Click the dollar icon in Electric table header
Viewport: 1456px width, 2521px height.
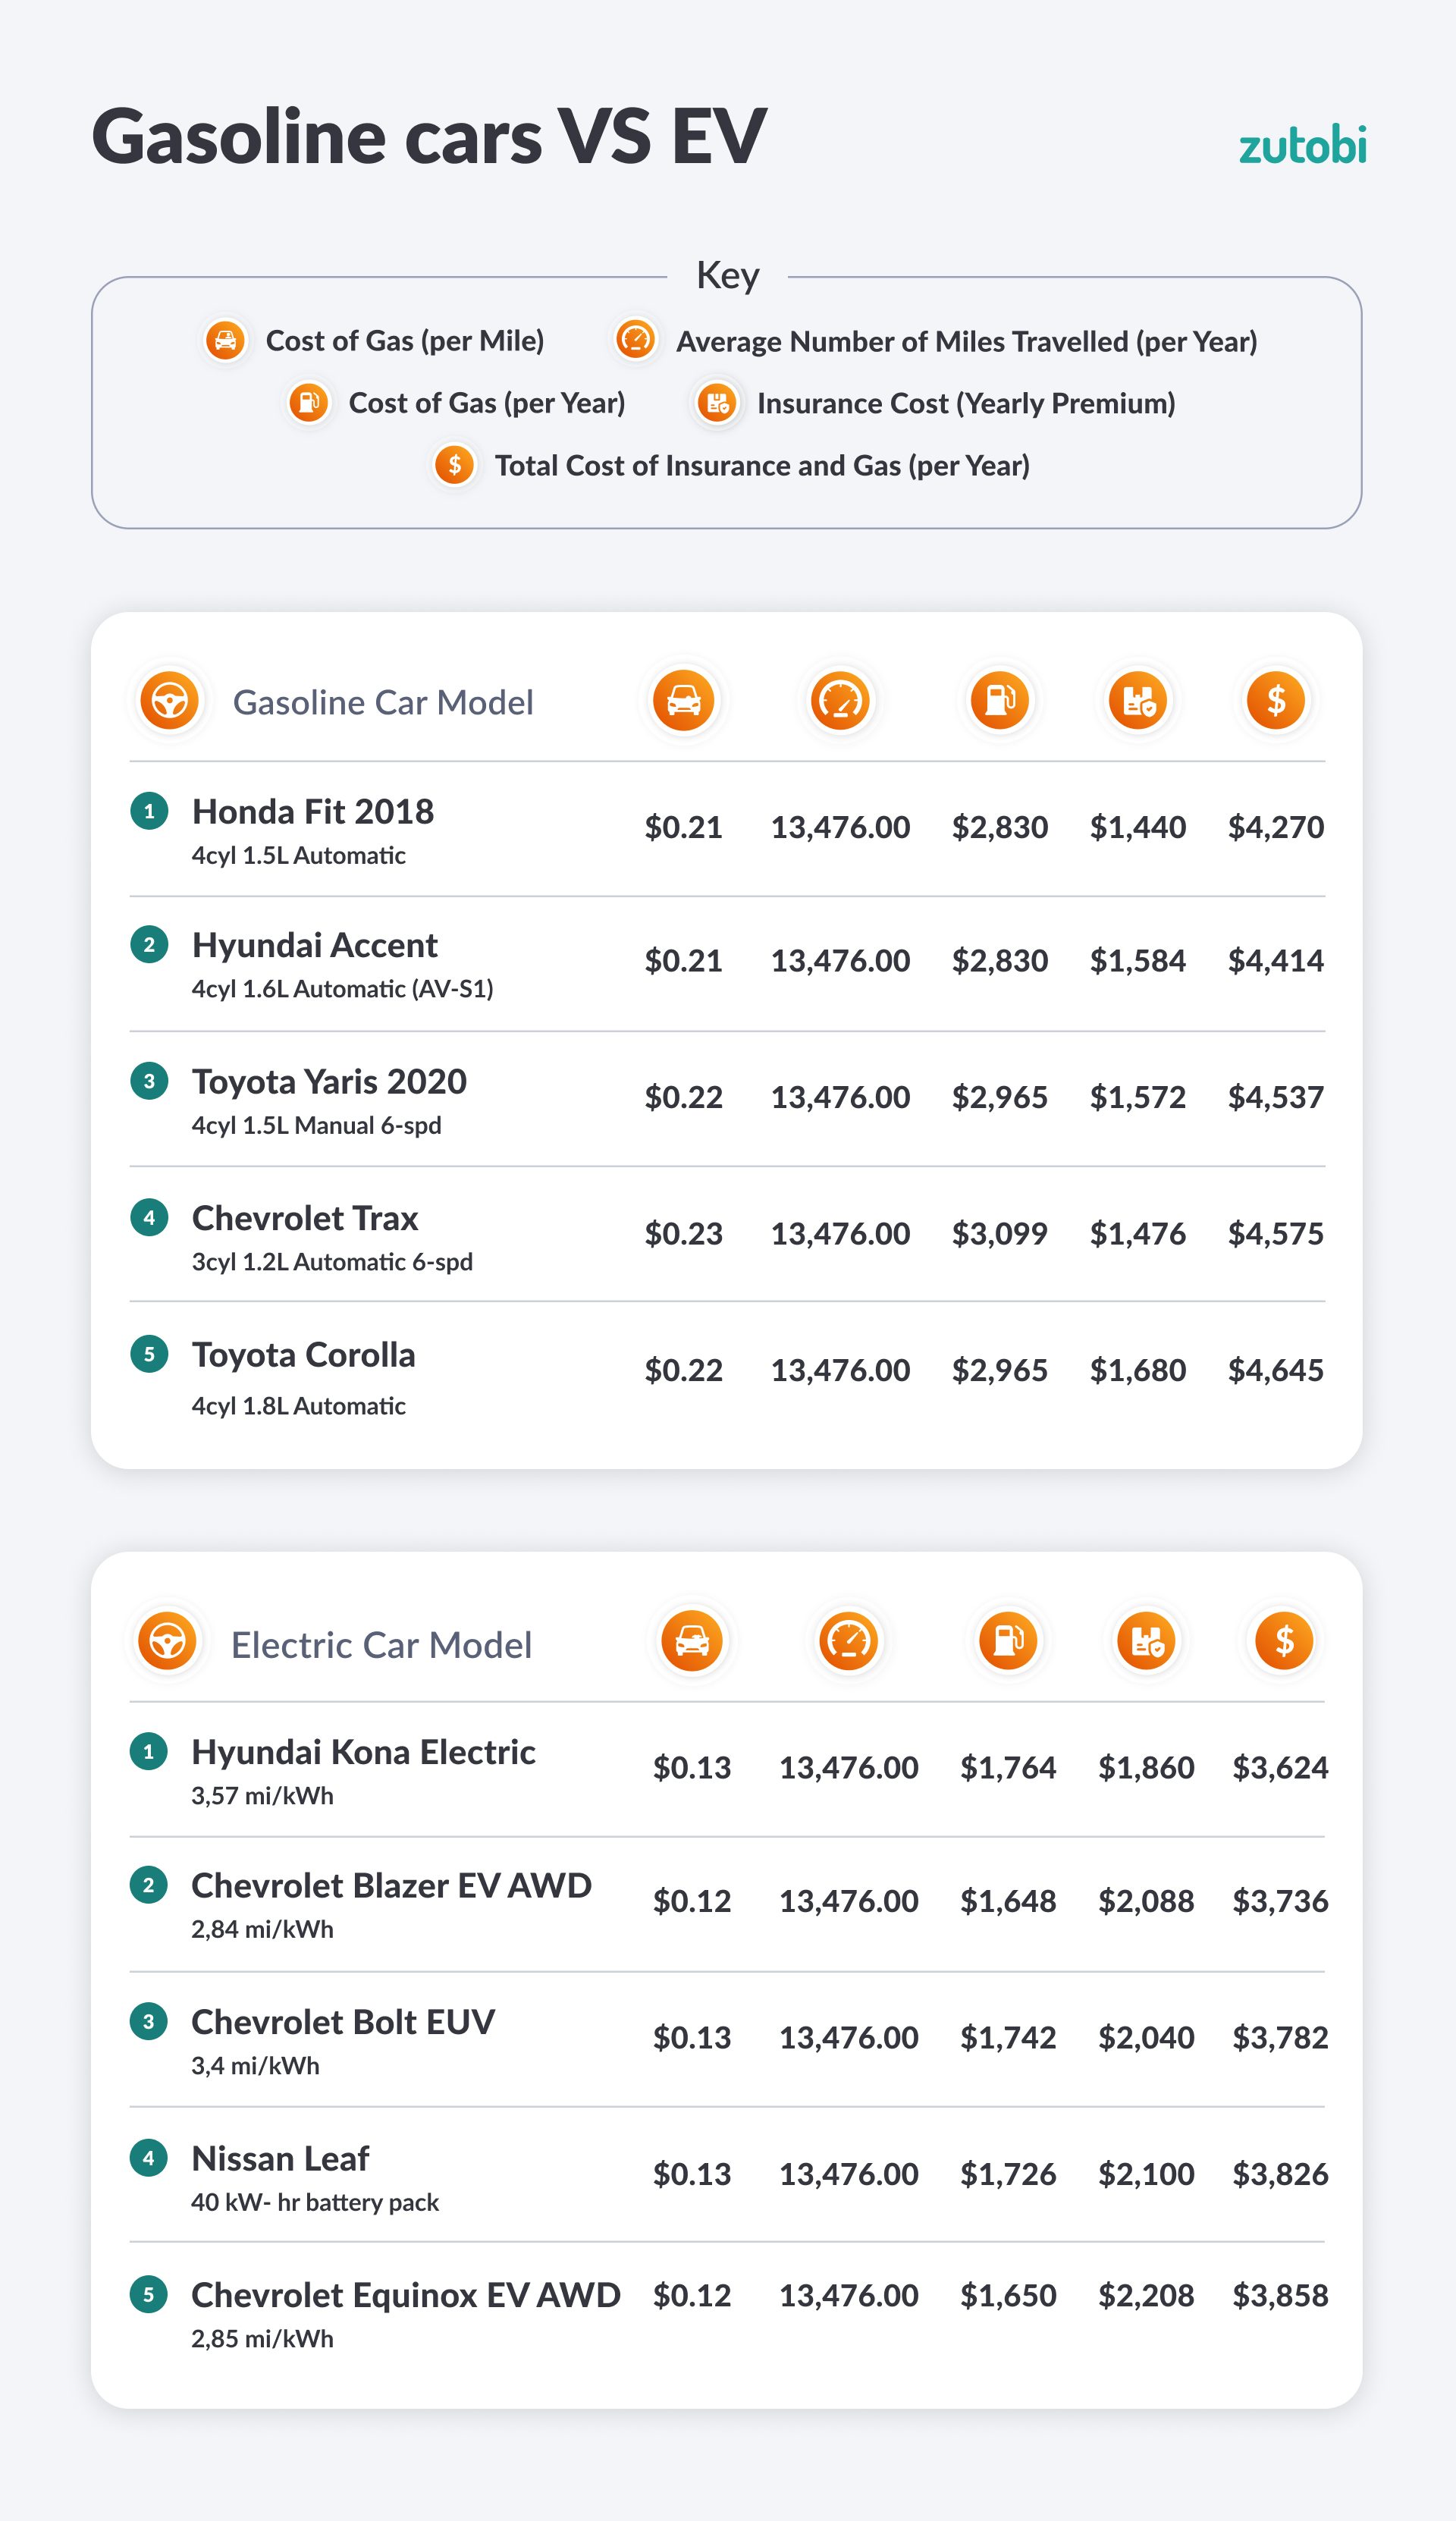(x=1284, y=1641)
